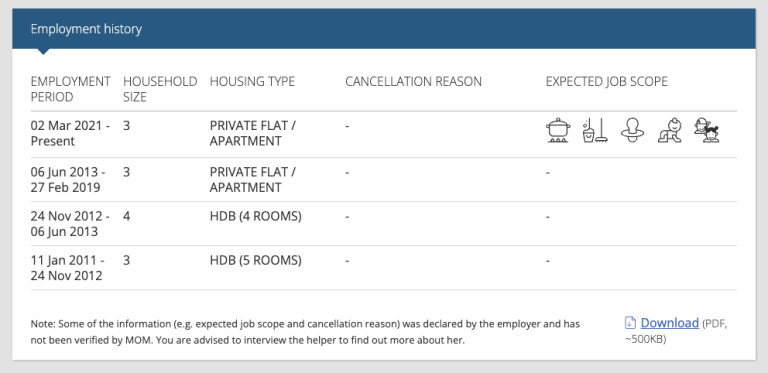Click the HDB (5 ROOMS) housing type cell

point(256,260)
